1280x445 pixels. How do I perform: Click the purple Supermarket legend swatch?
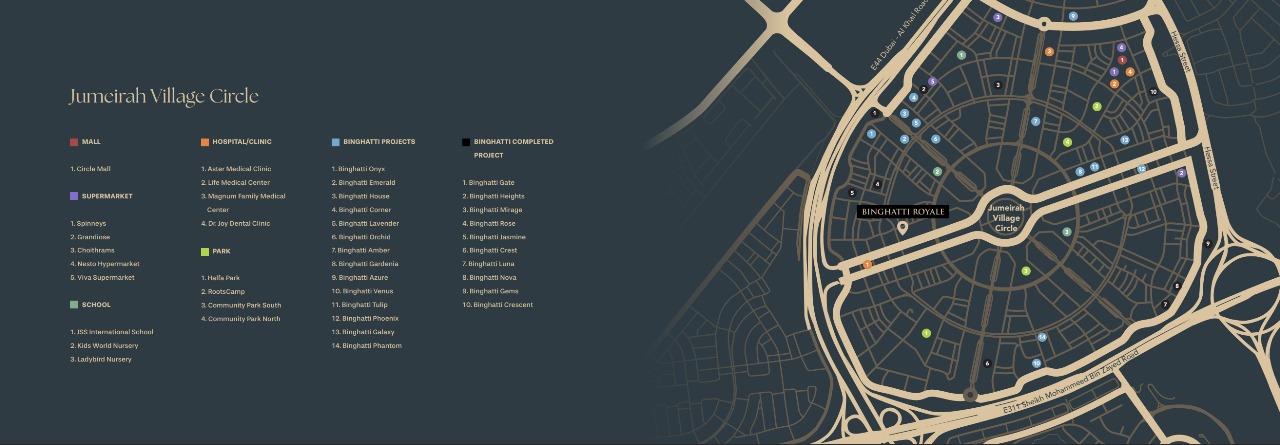(74, 196)
